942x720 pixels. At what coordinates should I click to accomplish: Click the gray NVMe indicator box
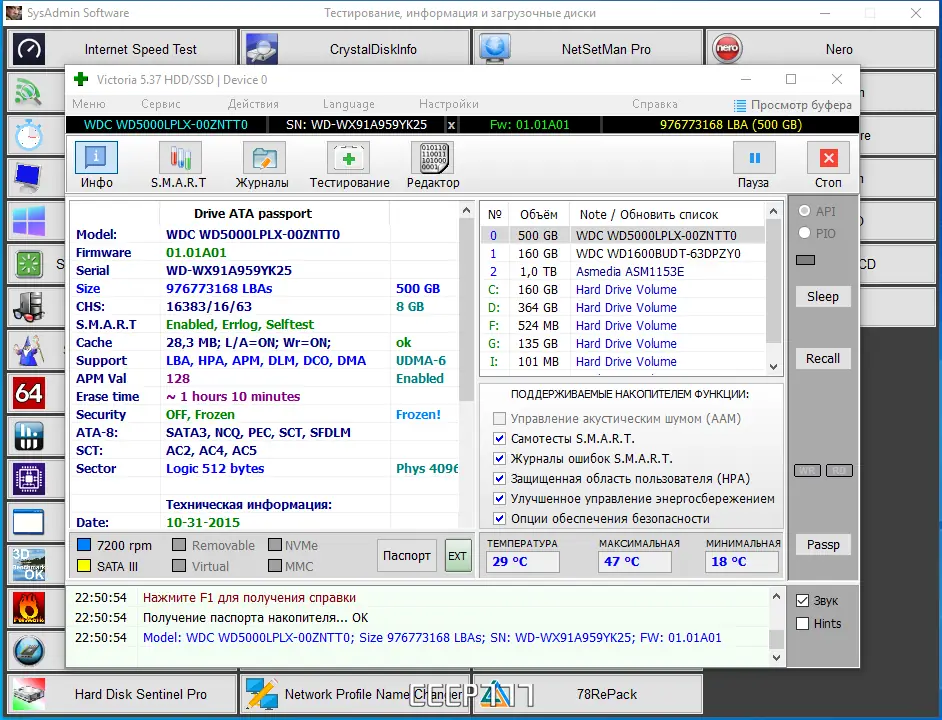pyautogui.click(x=275, y=545)
